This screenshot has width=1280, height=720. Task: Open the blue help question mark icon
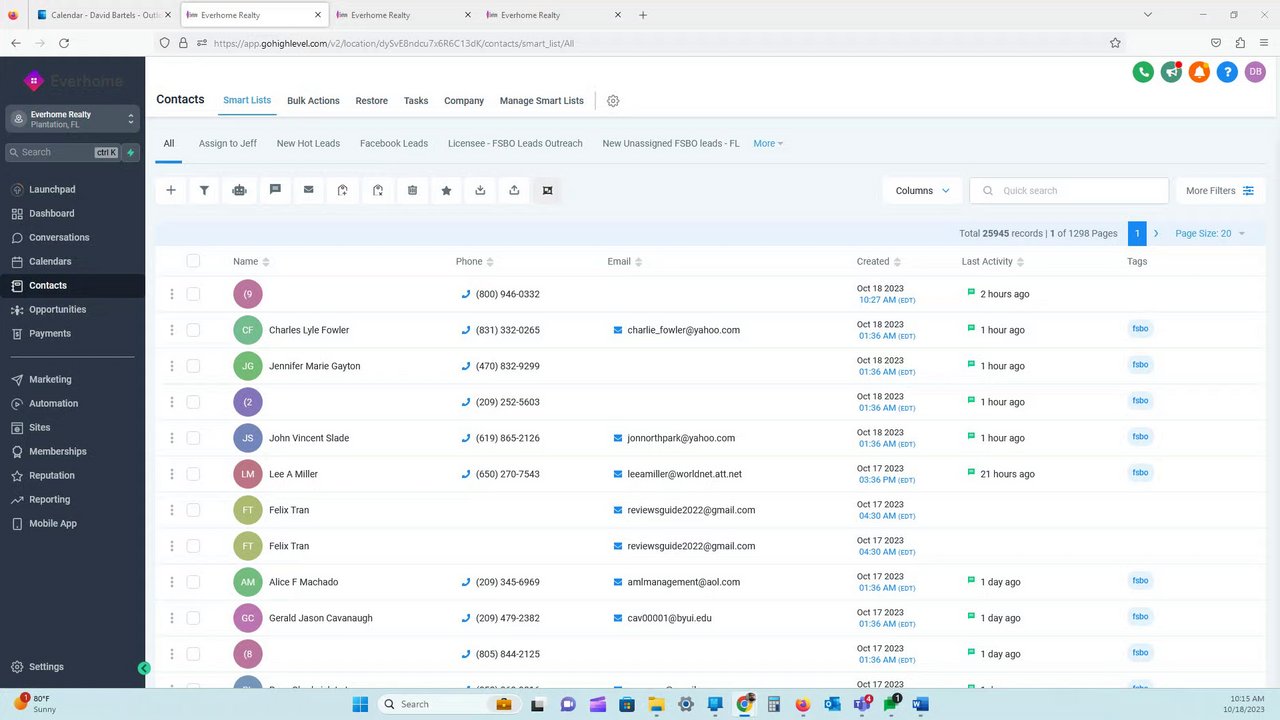[x=1227, y=72]
